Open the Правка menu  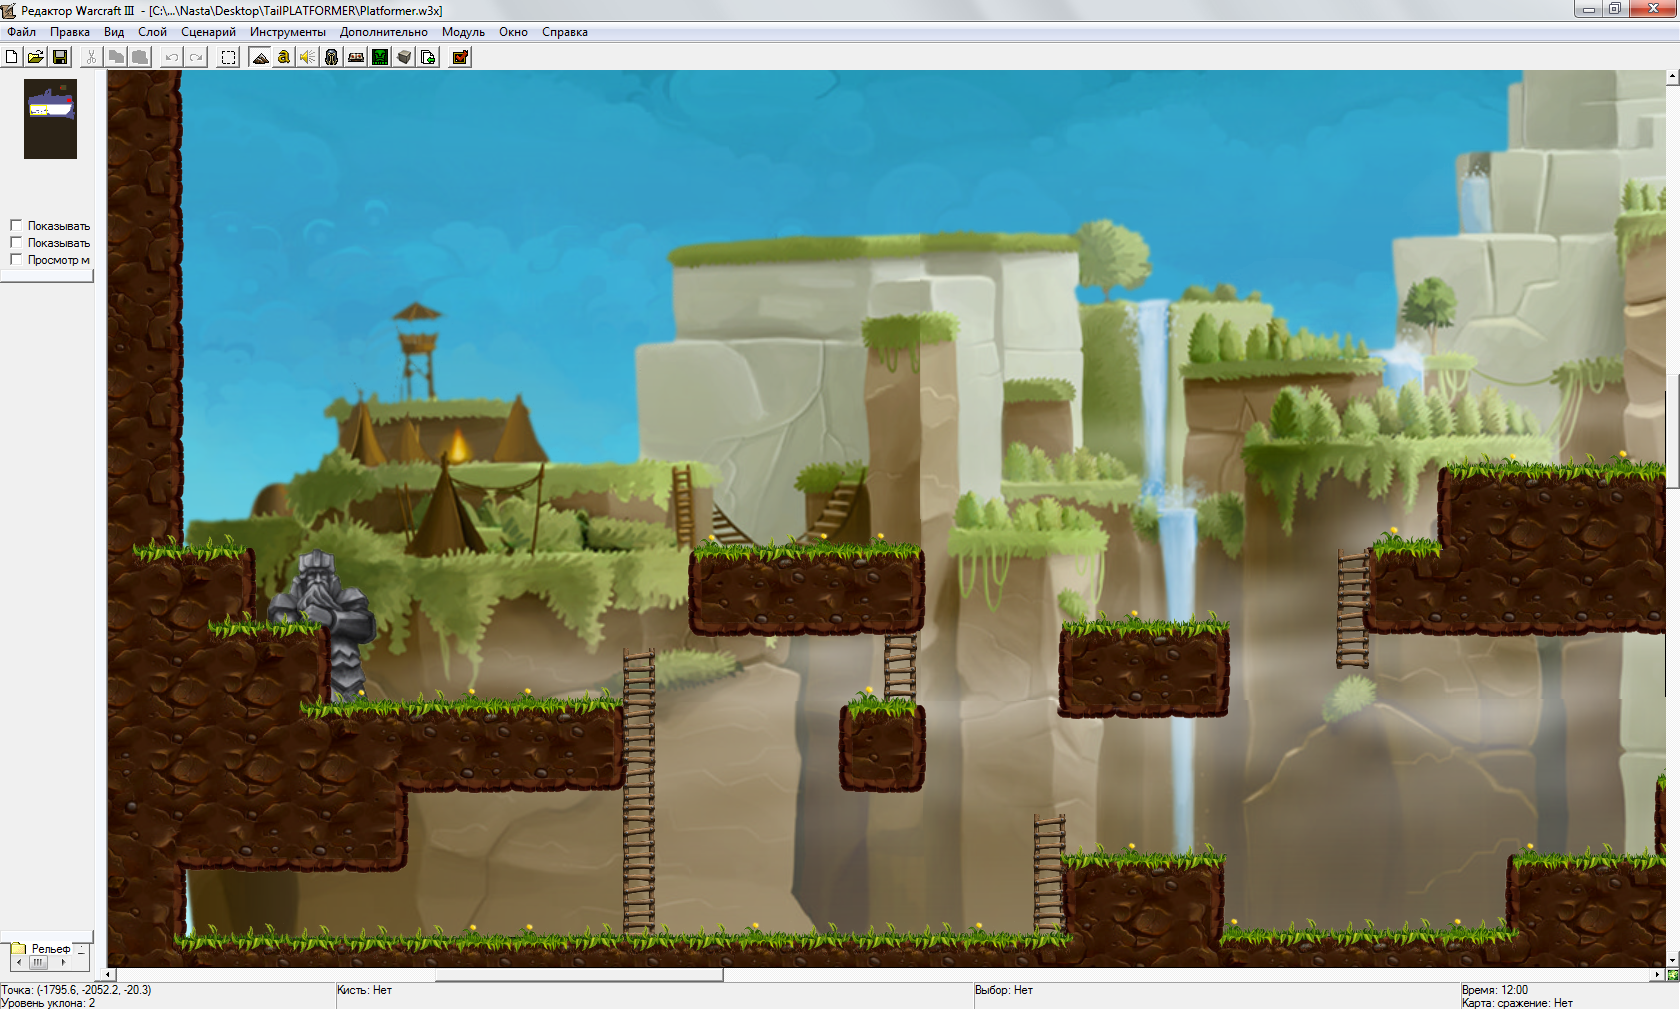[70, 32]
